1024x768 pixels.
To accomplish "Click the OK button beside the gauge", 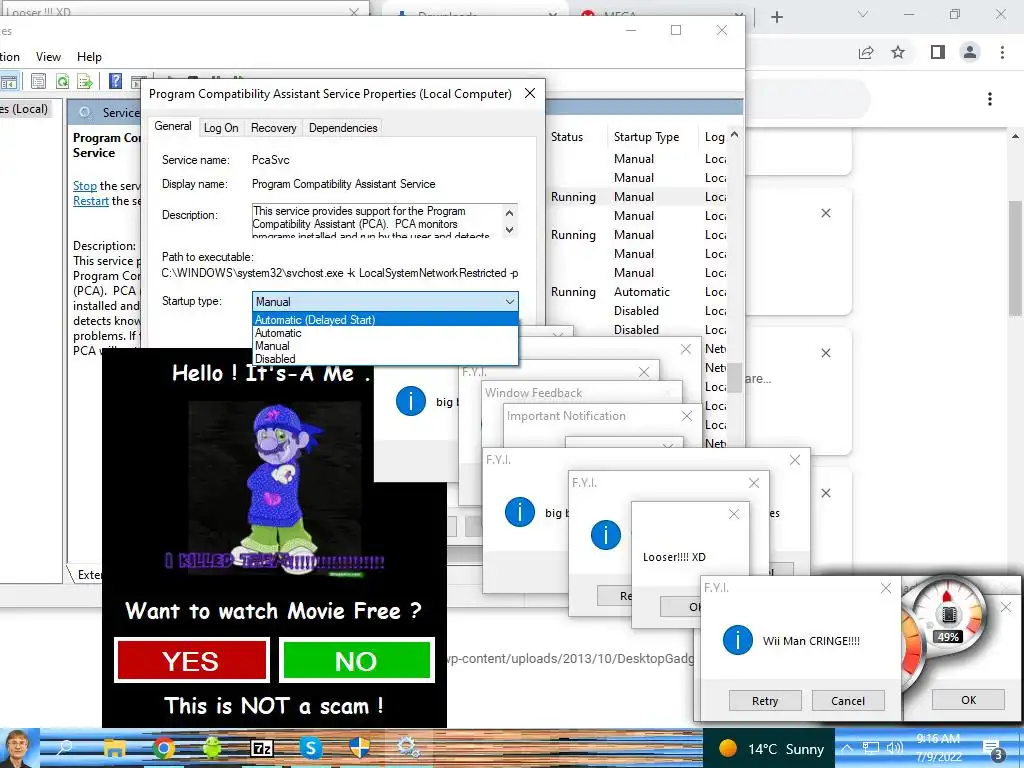I will 968,699.
